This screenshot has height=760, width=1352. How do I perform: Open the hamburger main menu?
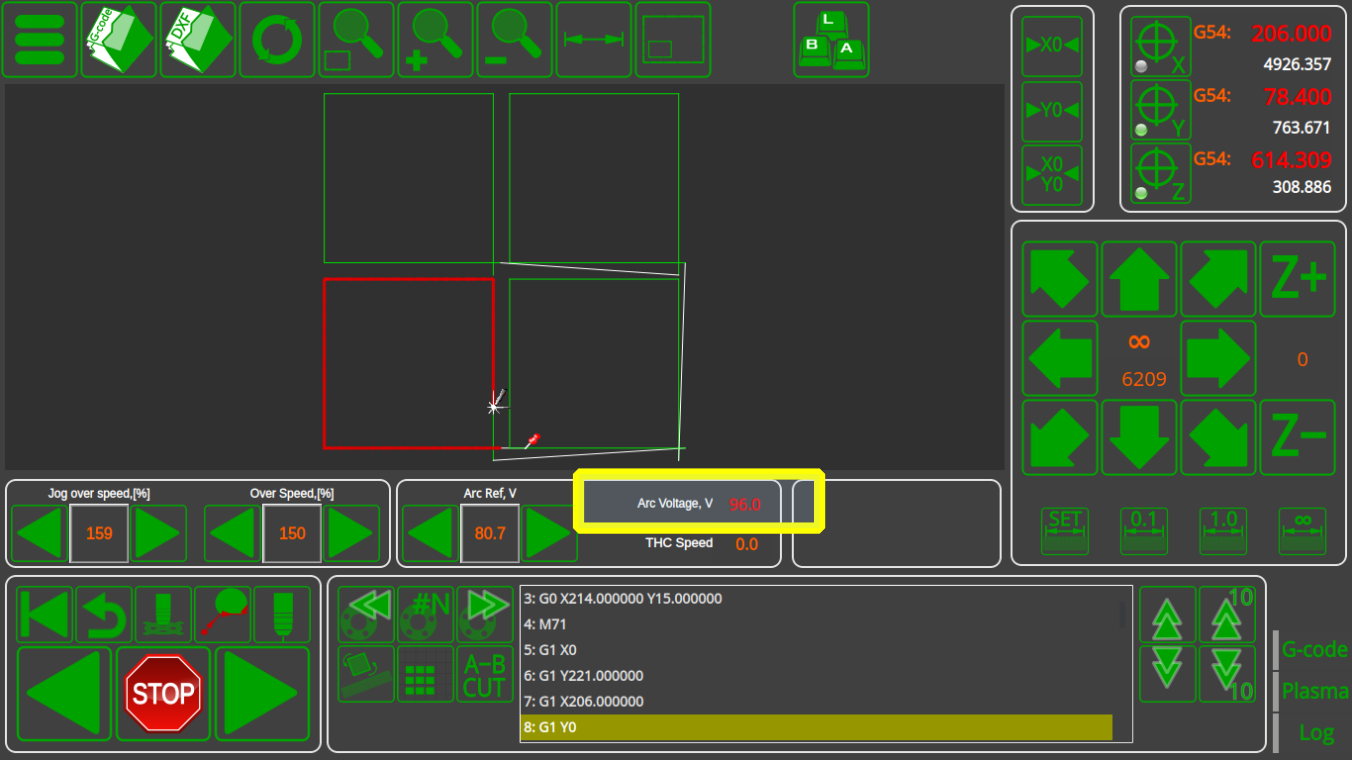39,40
